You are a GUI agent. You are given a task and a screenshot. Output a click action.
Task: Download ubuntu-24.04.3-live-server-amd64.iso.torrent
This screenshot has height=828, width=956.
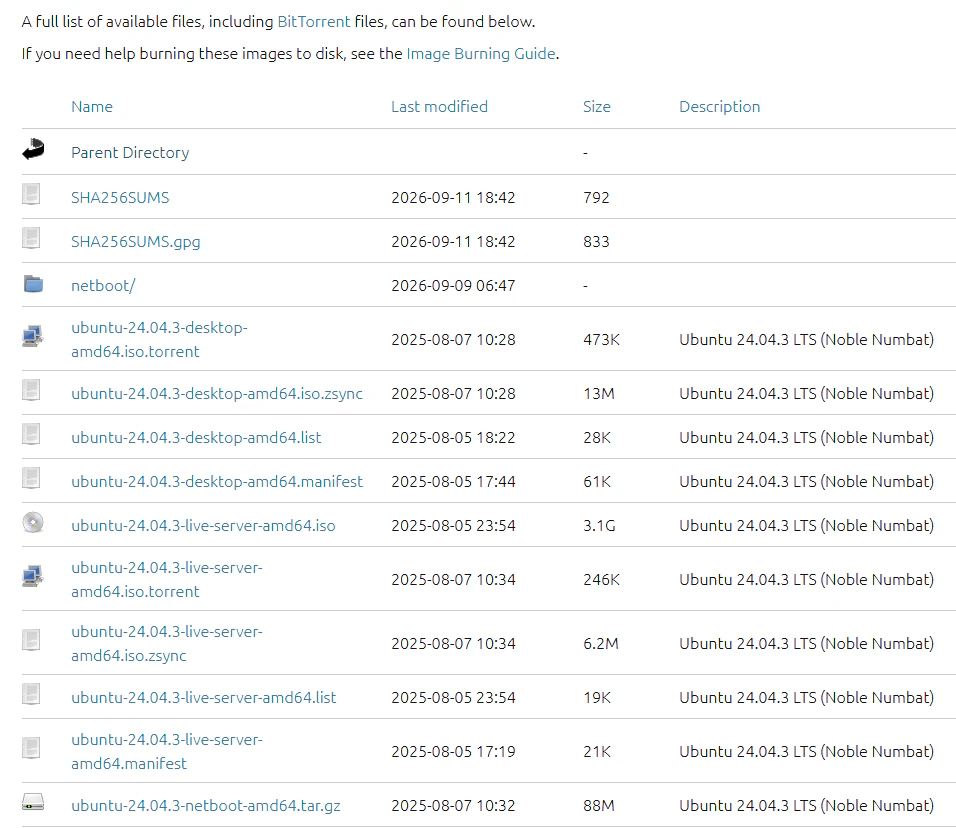[166, 579]
